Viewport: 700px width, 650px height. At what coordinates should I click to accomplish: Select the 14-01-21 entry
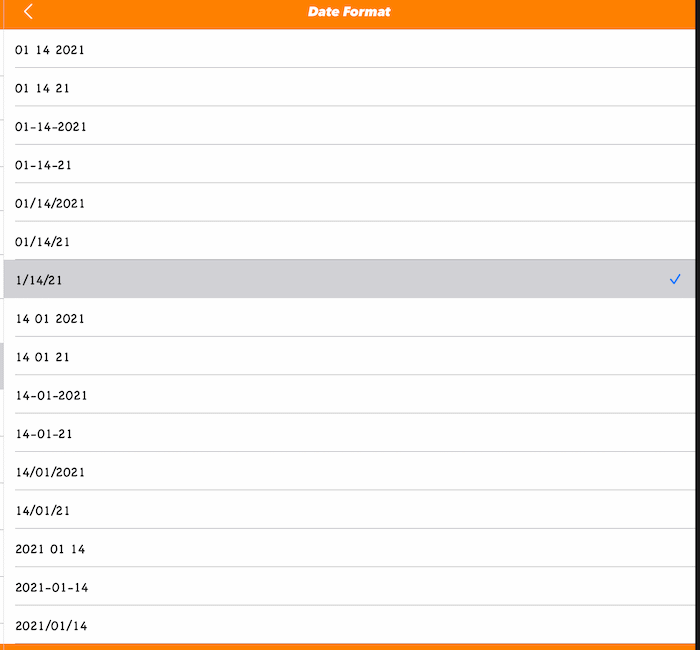349,433
